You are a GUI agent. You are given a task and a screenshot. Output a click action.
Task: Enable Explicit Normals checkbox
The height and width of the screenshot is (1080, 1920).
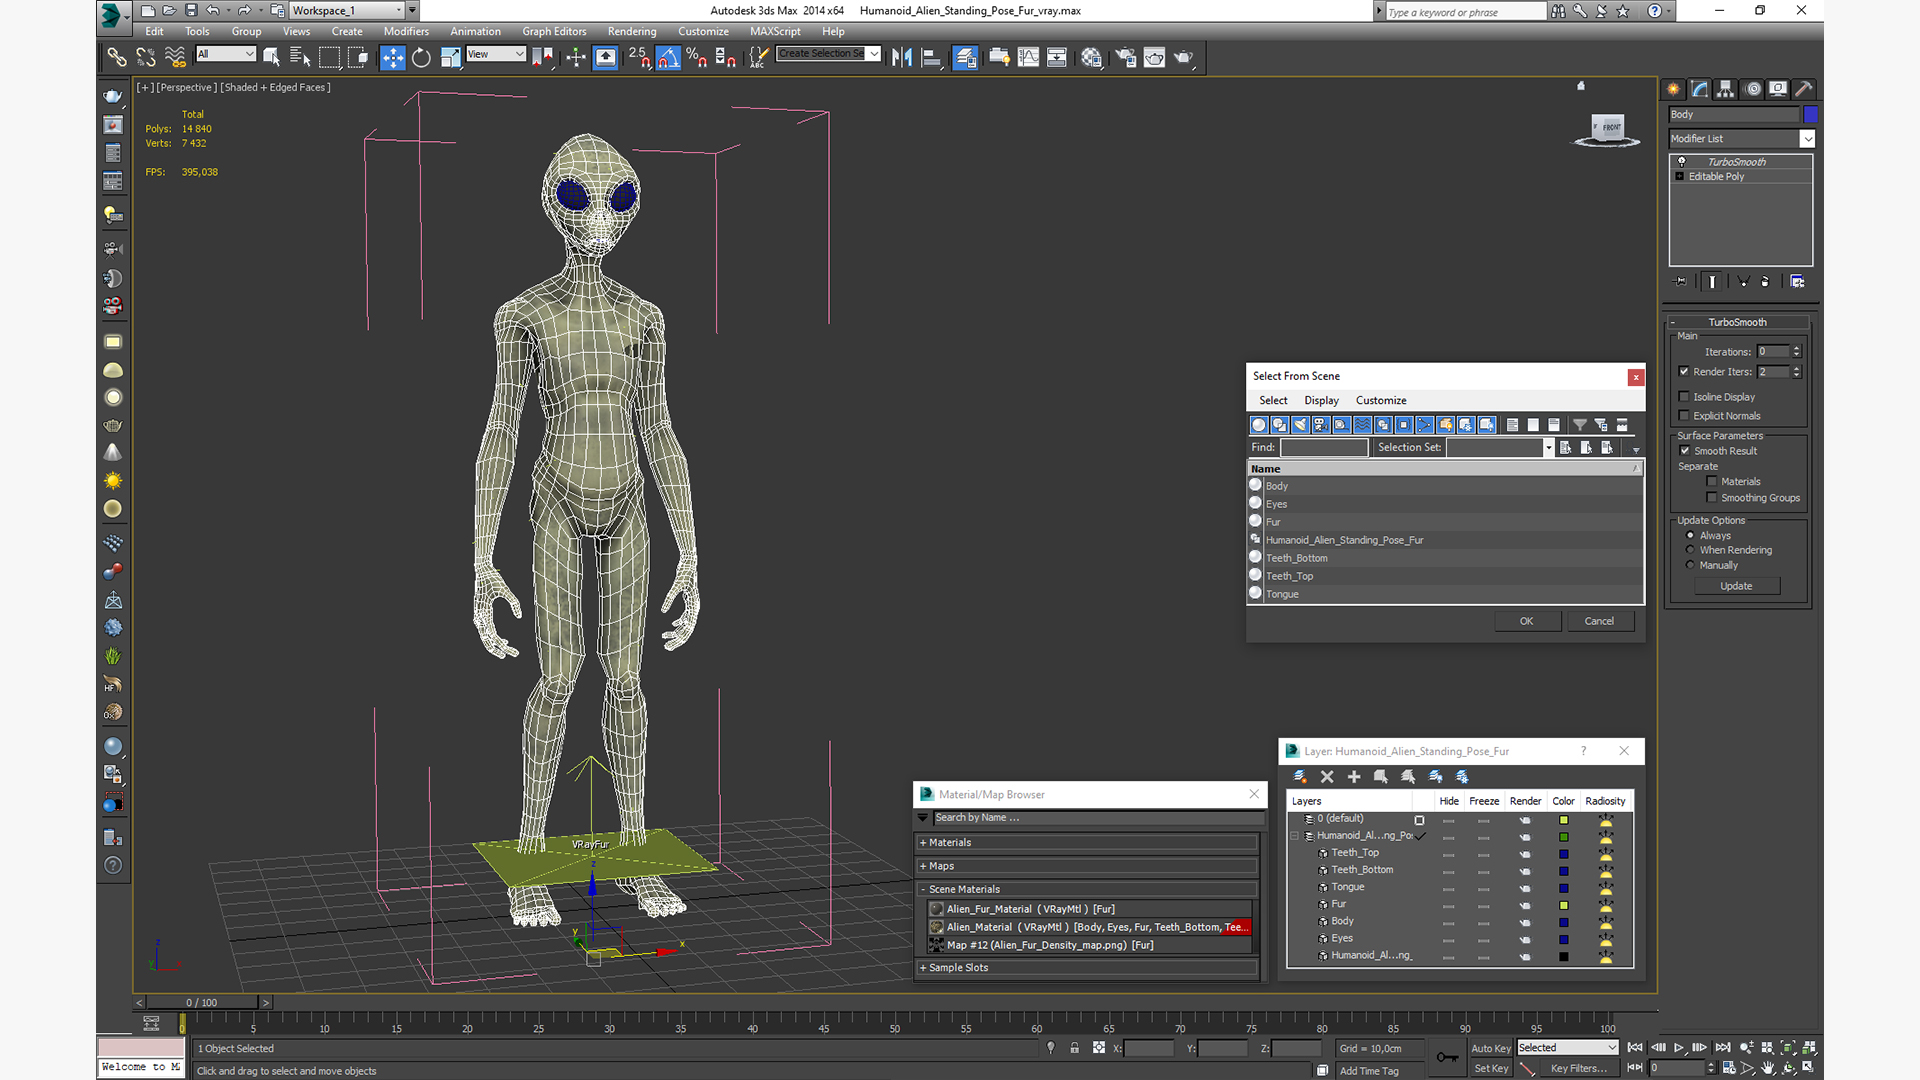click(x=1684, y=416)
